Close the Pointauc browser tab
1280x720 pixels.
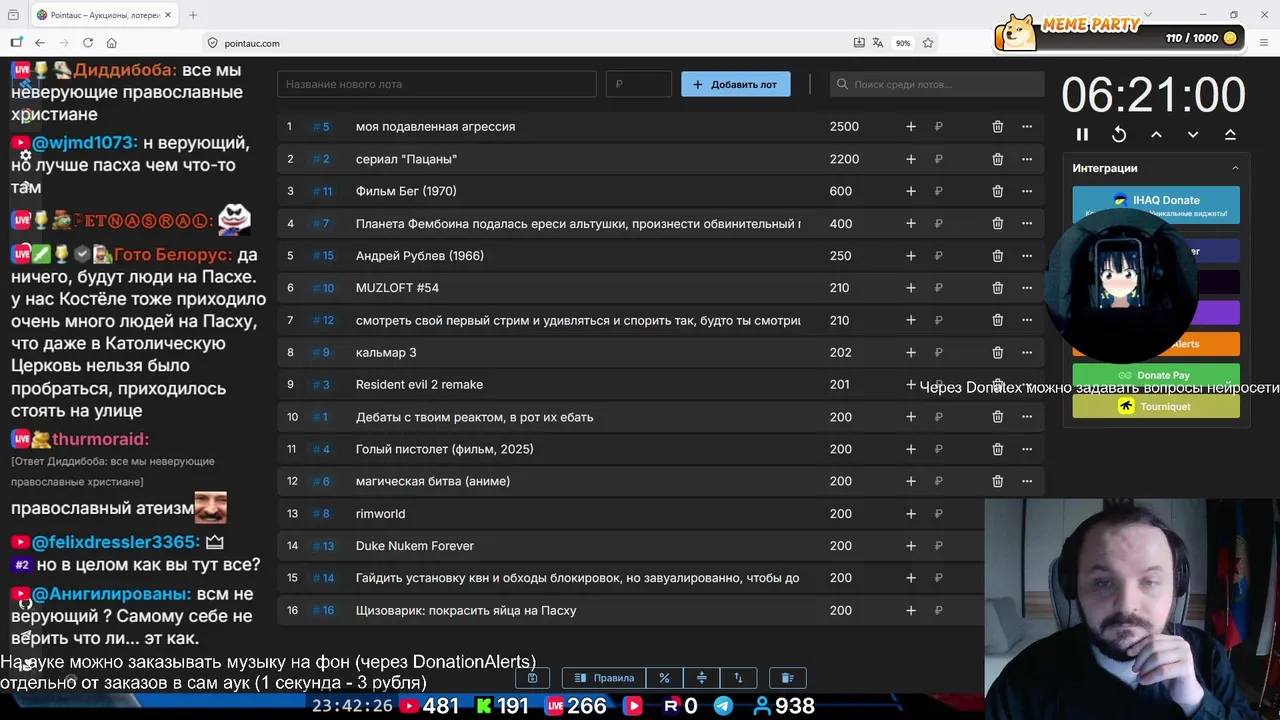click(x=168, y=15)
